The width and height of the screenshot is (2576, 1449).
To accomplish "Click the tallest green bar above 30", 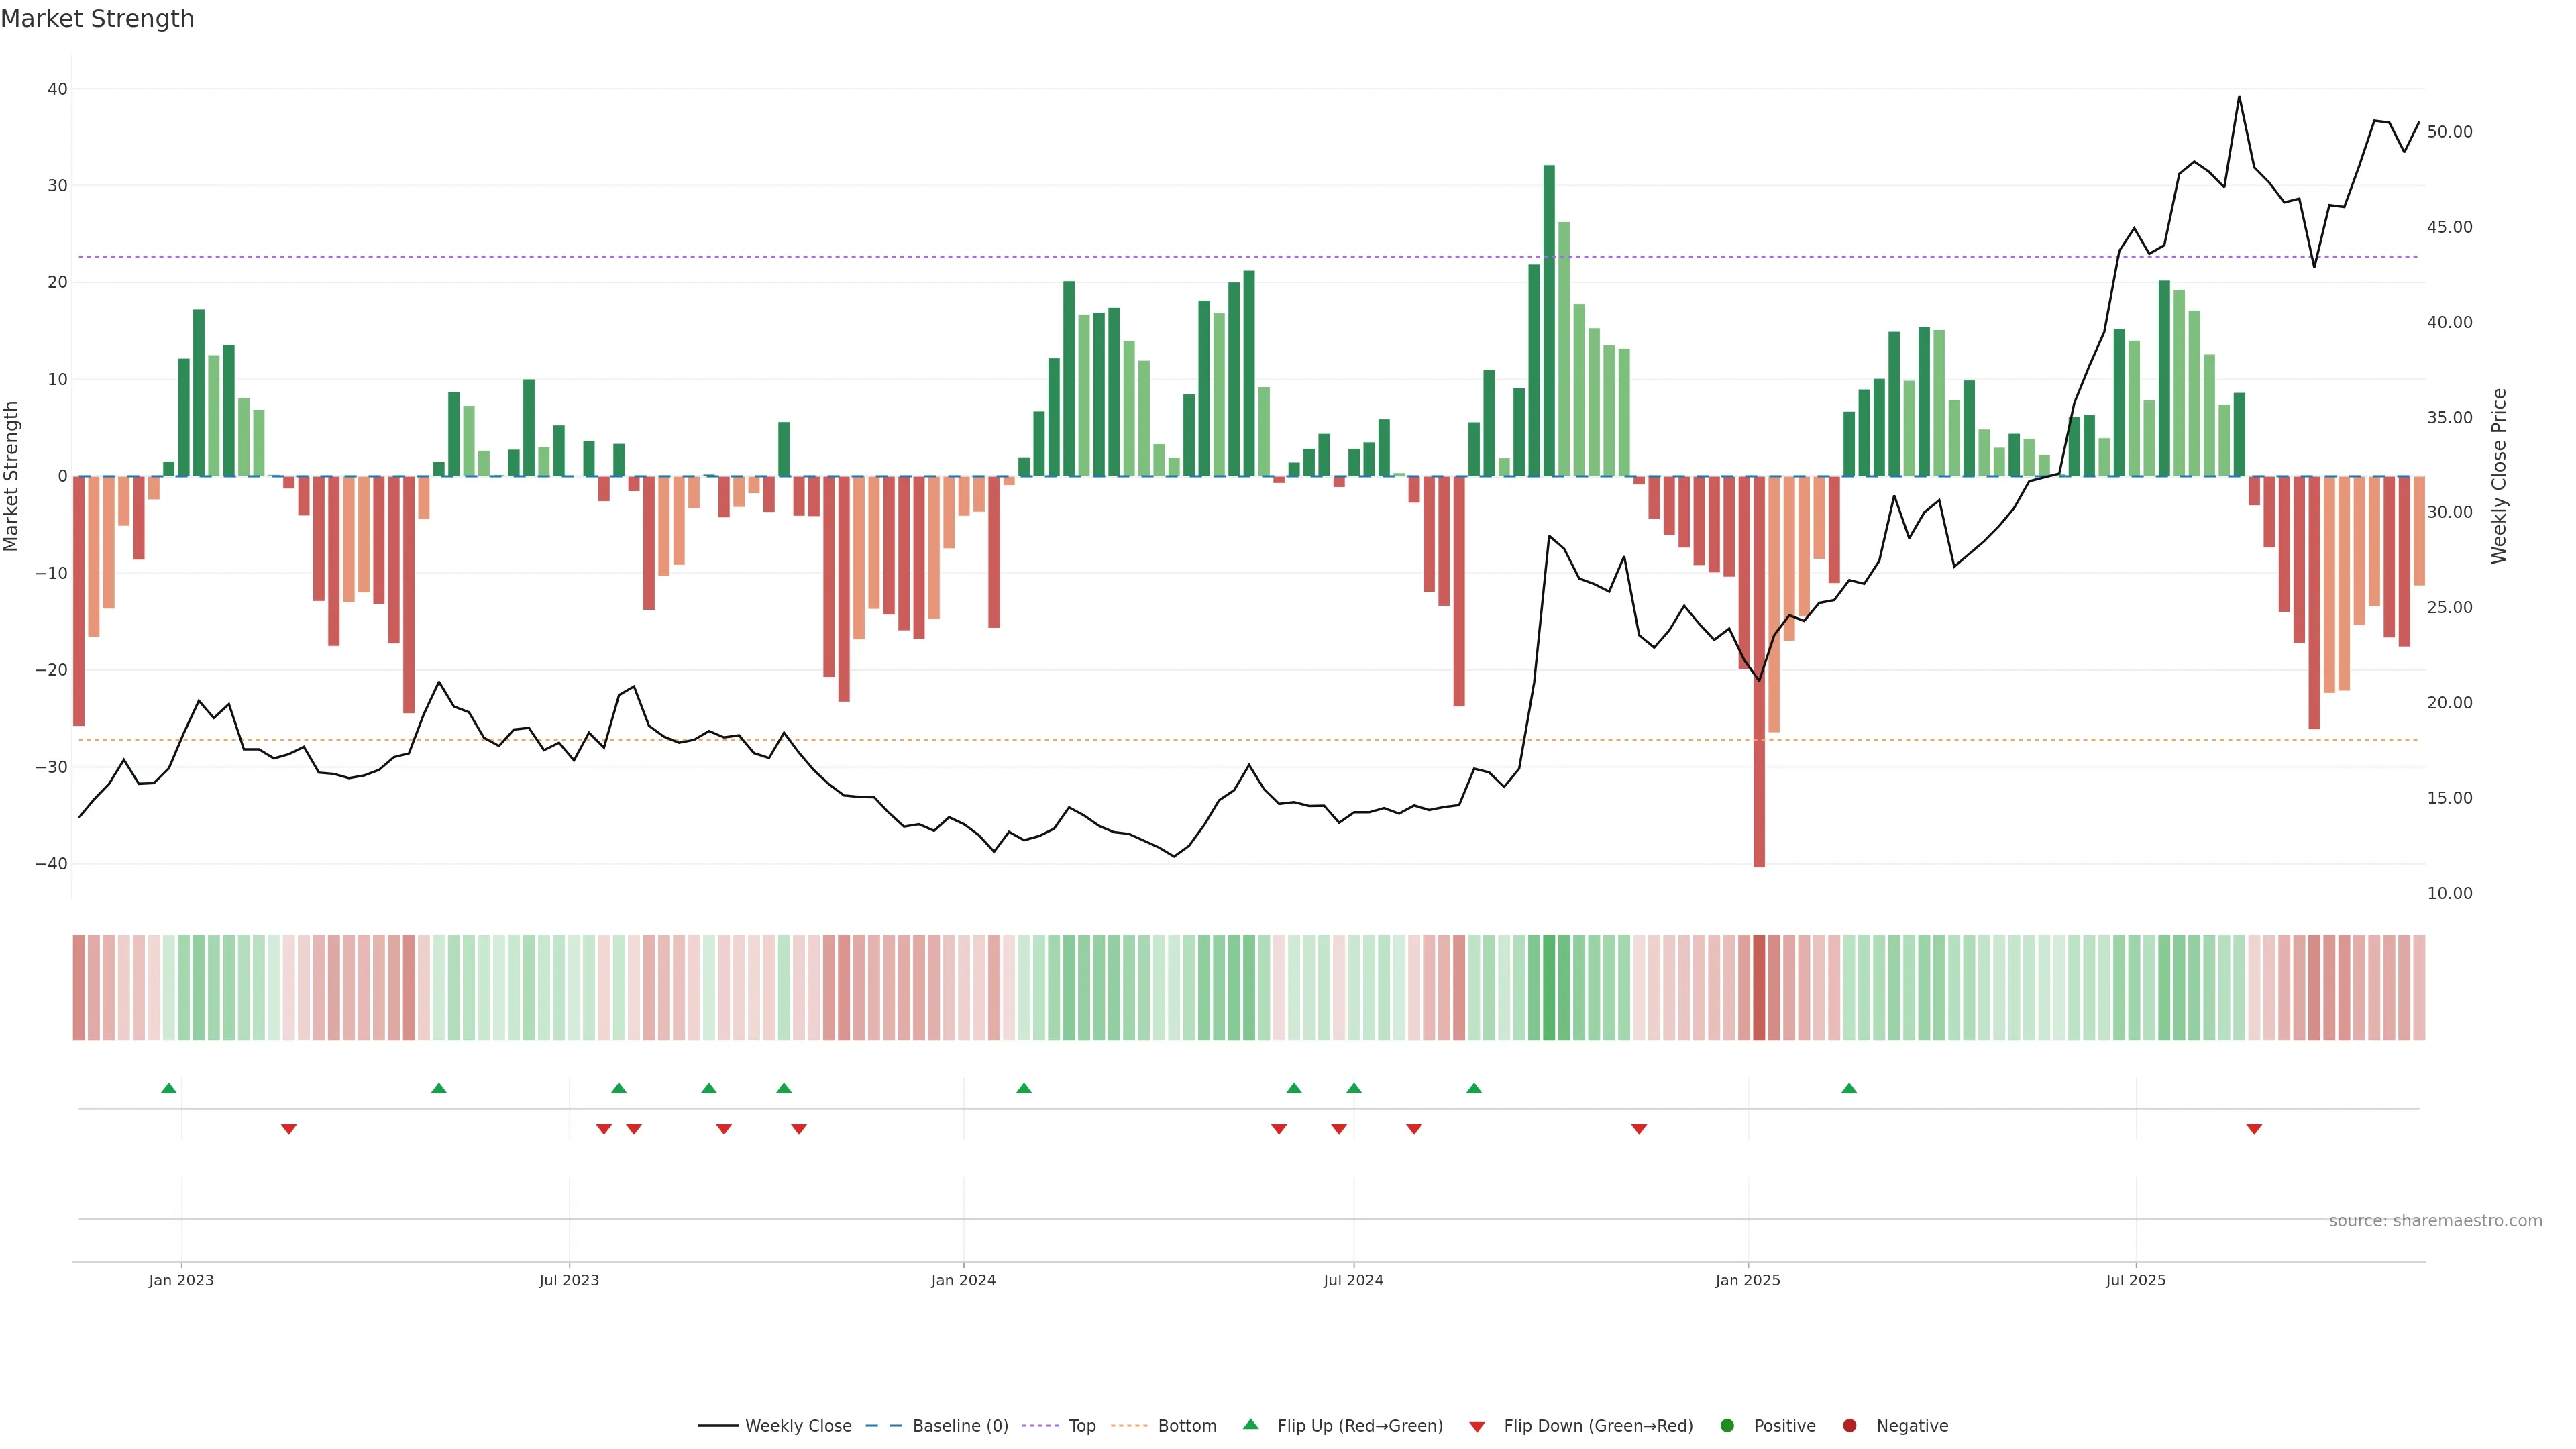I will [x=1549, y=320].
